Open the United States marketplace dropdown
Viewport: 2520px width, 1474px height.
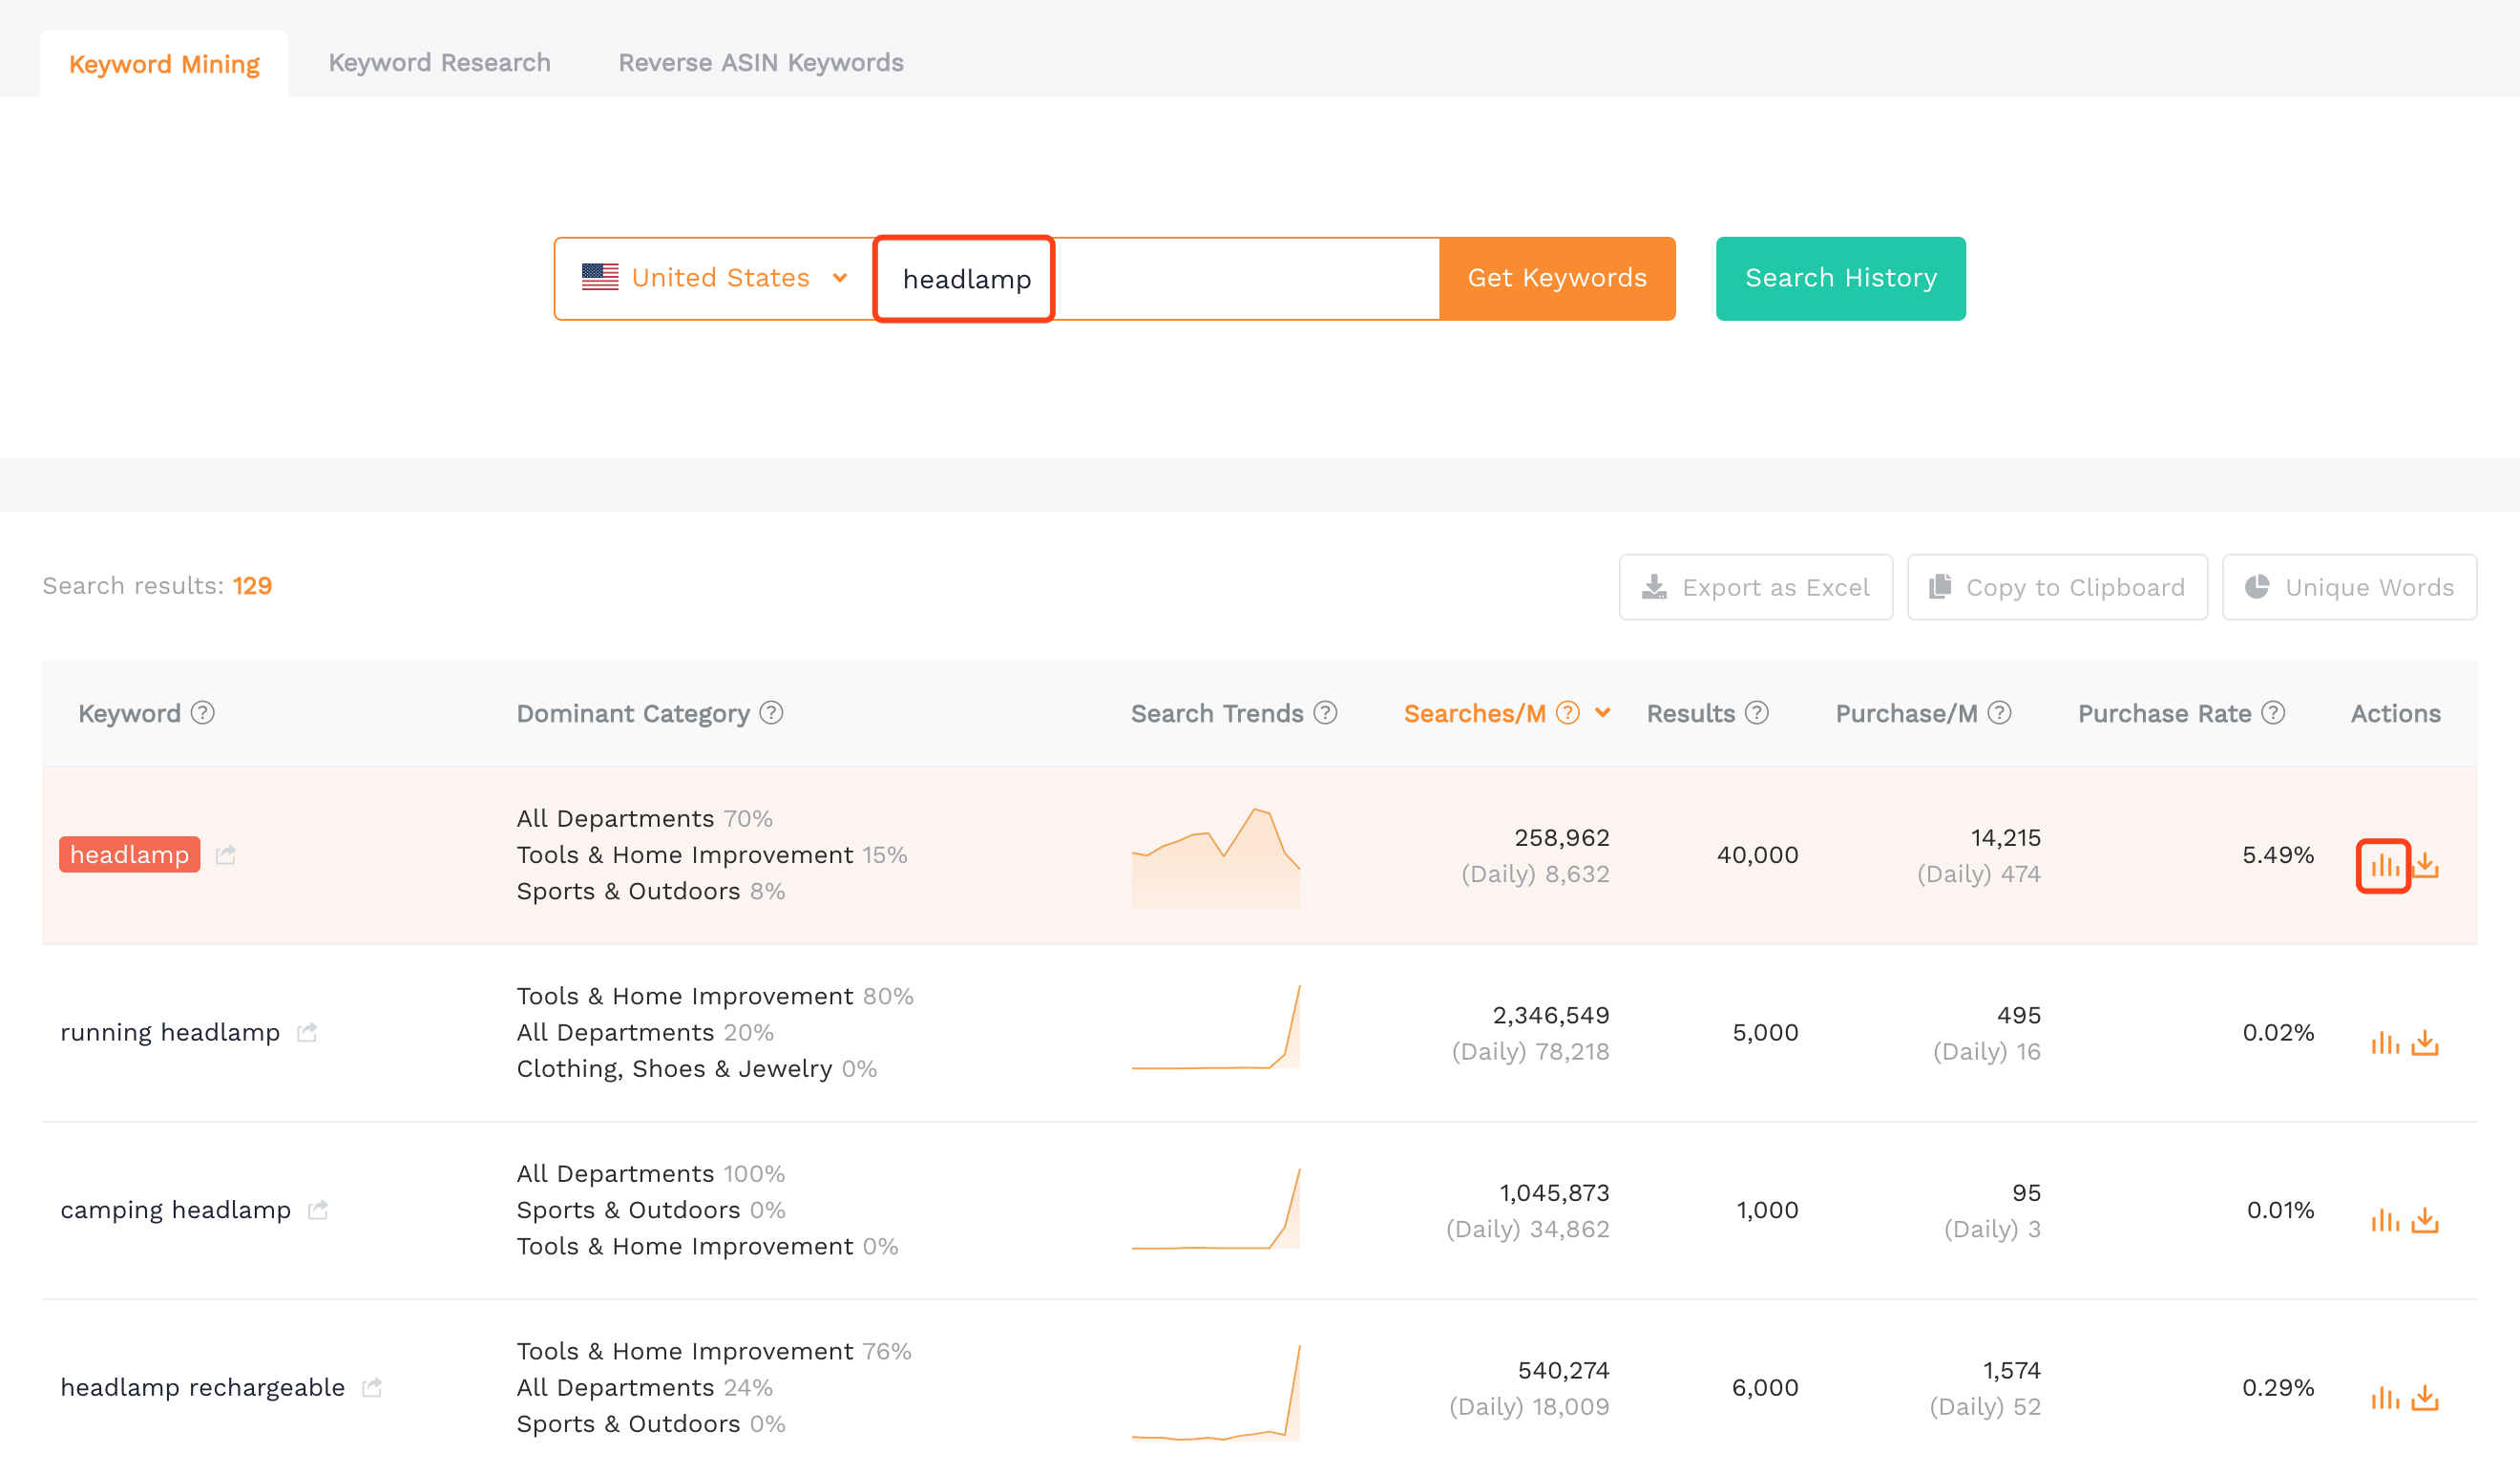pyautogui.click(x=715, y=278)
